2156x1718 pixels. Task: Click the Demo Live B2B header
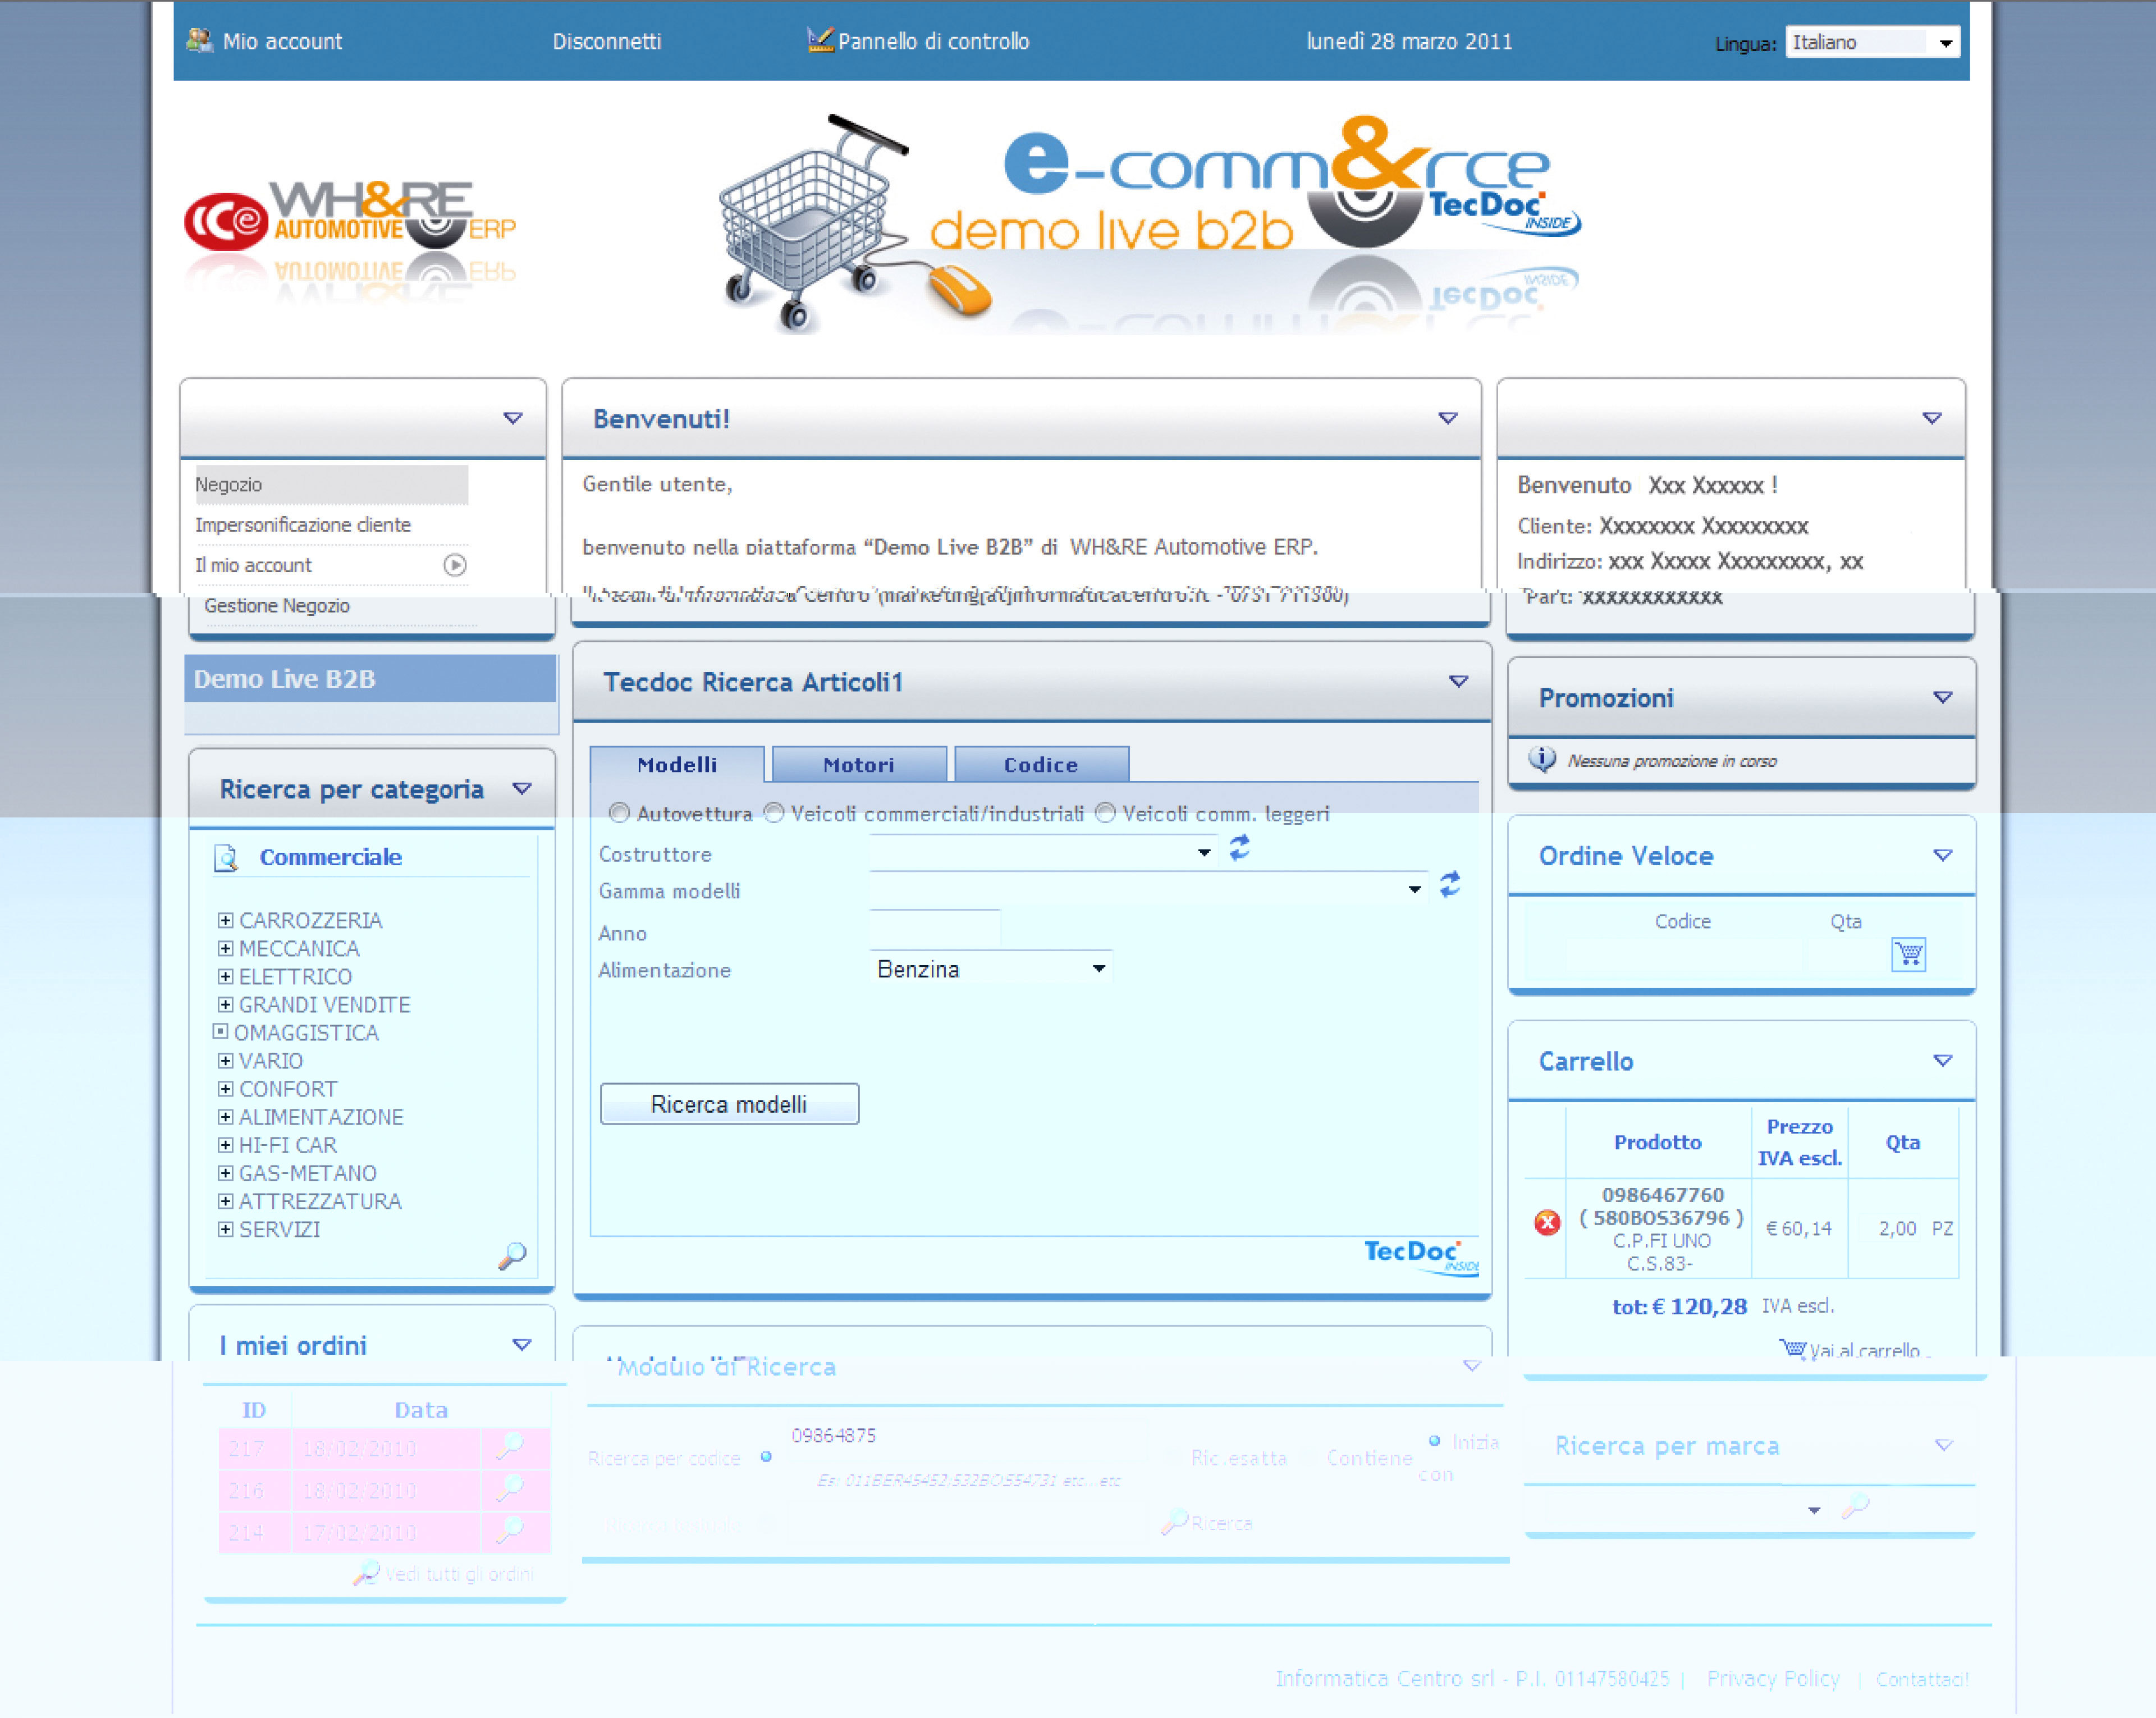click(370, 679)
